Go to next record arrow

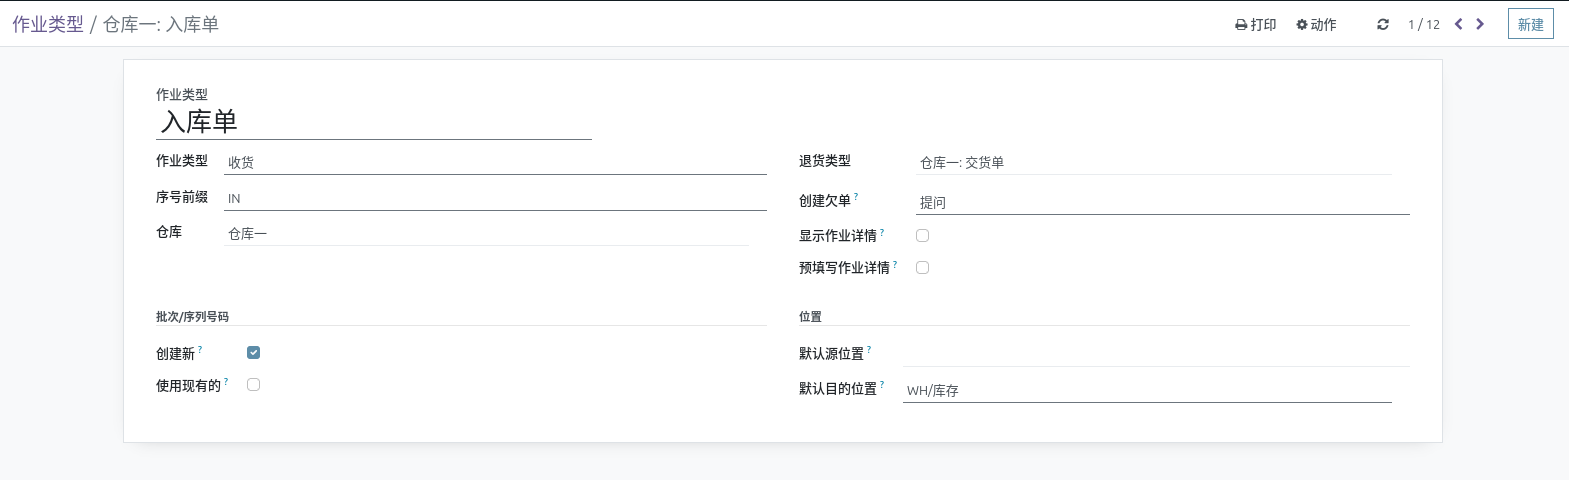(x=1480, y=24)
